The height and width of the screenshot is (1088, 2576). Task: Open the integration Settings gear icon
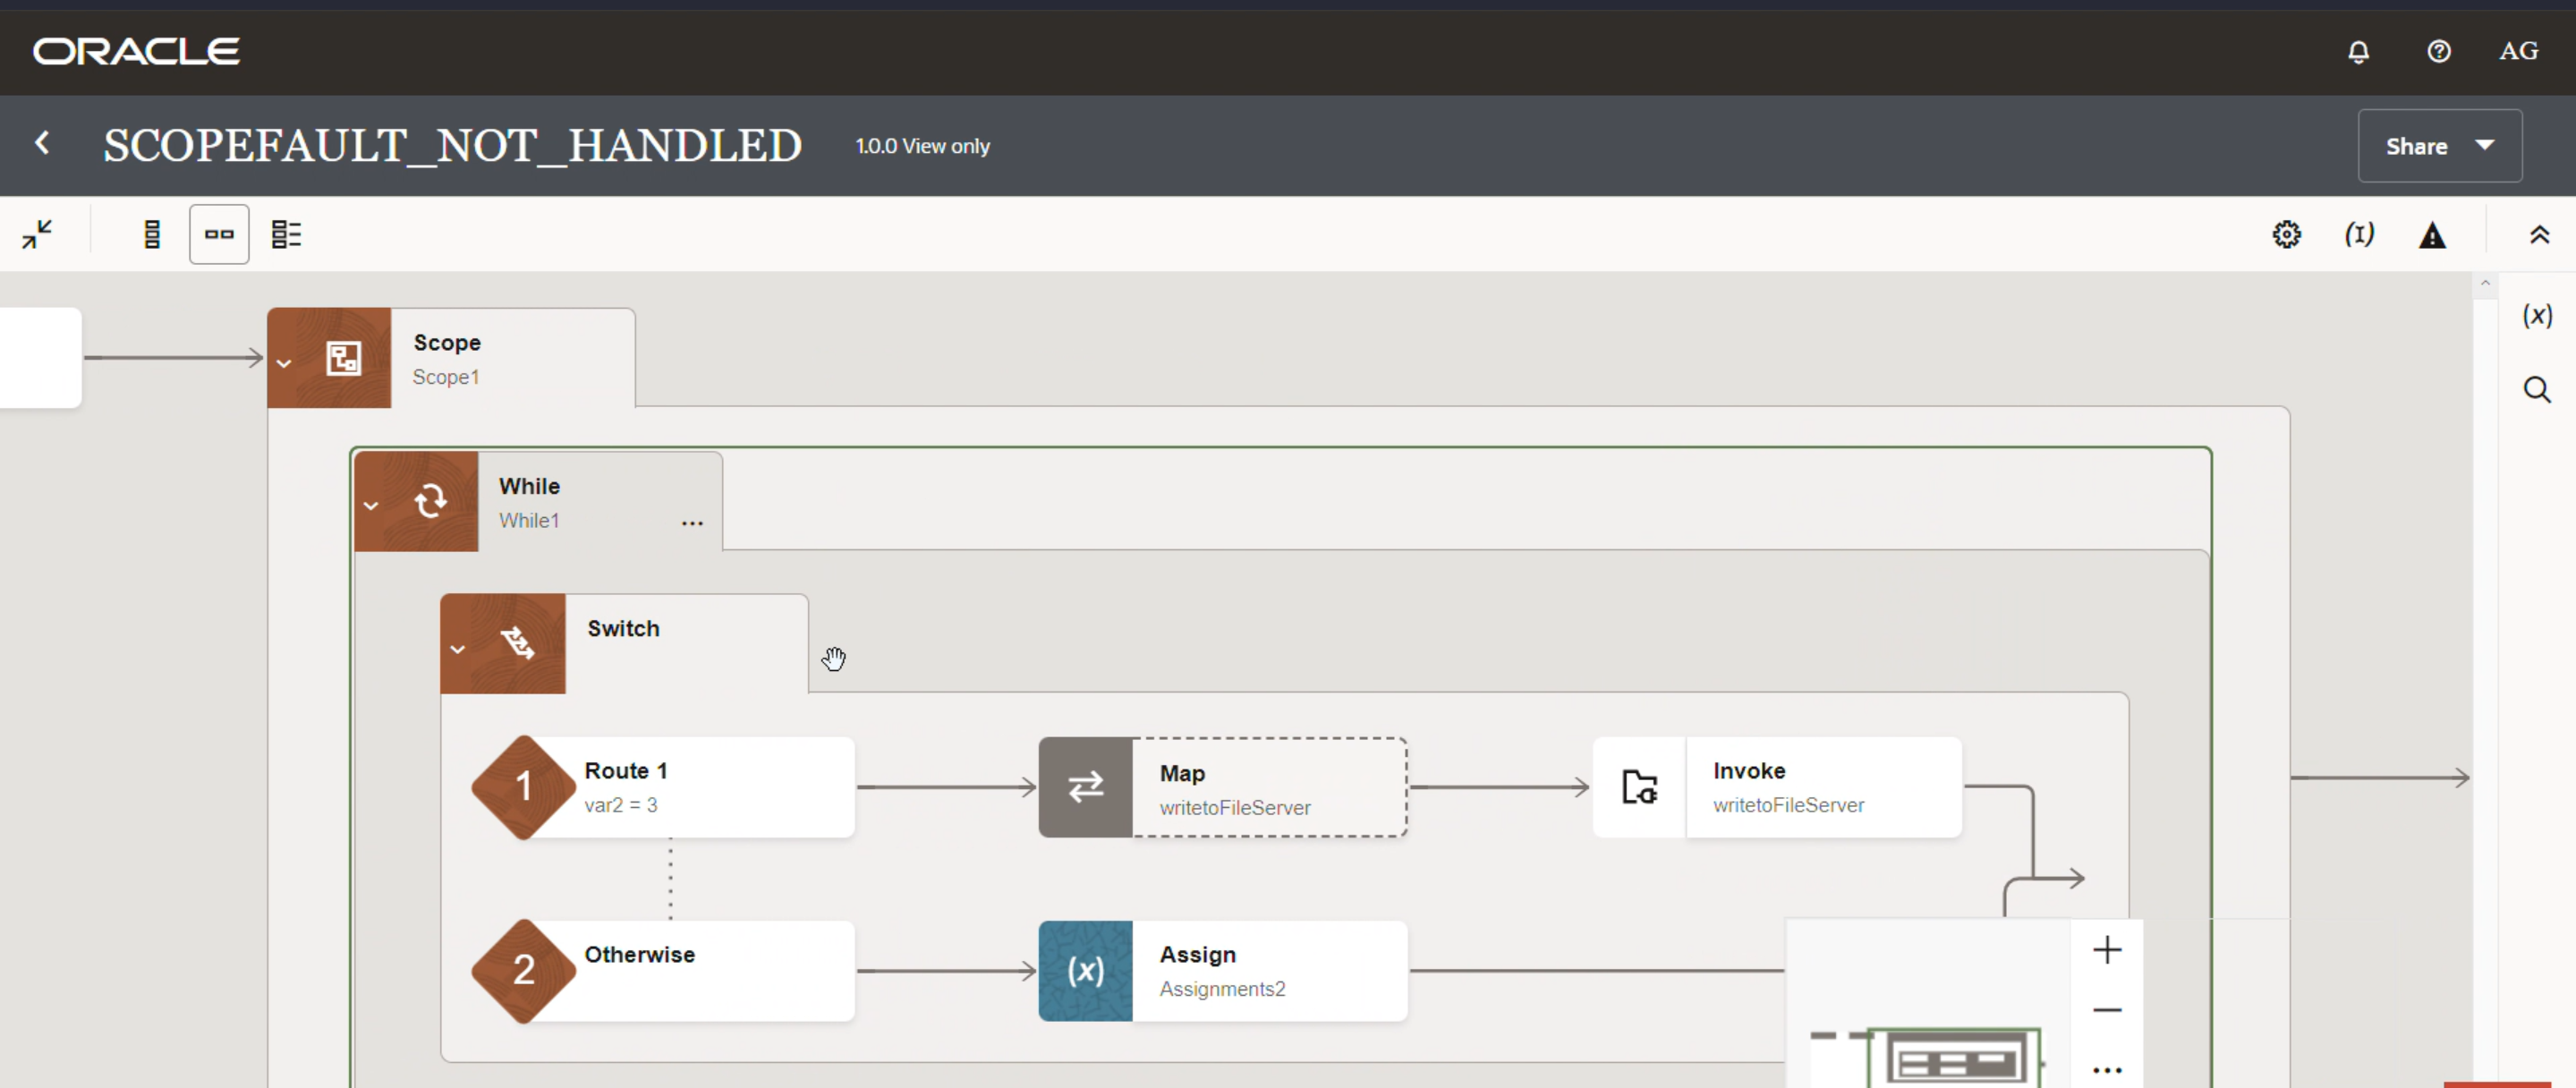point(2288,233)
